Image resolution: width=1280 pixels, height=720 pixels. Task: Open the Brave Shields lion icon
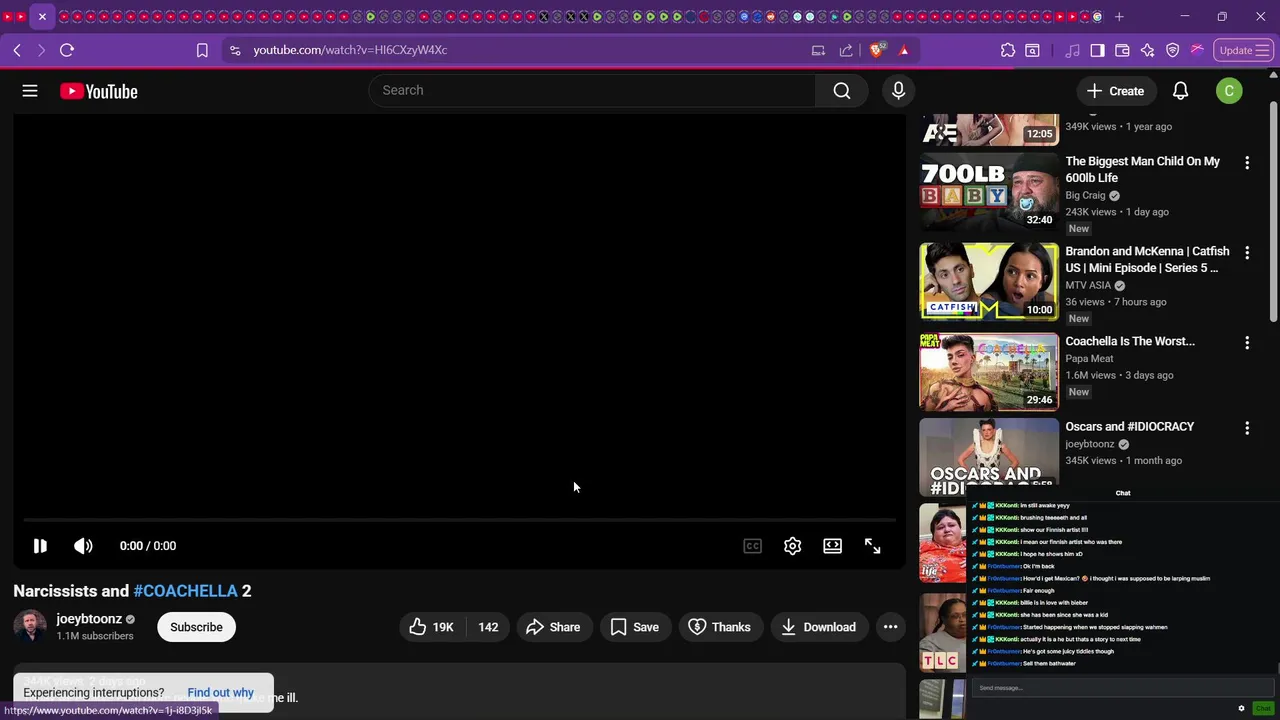pos(877,50)
